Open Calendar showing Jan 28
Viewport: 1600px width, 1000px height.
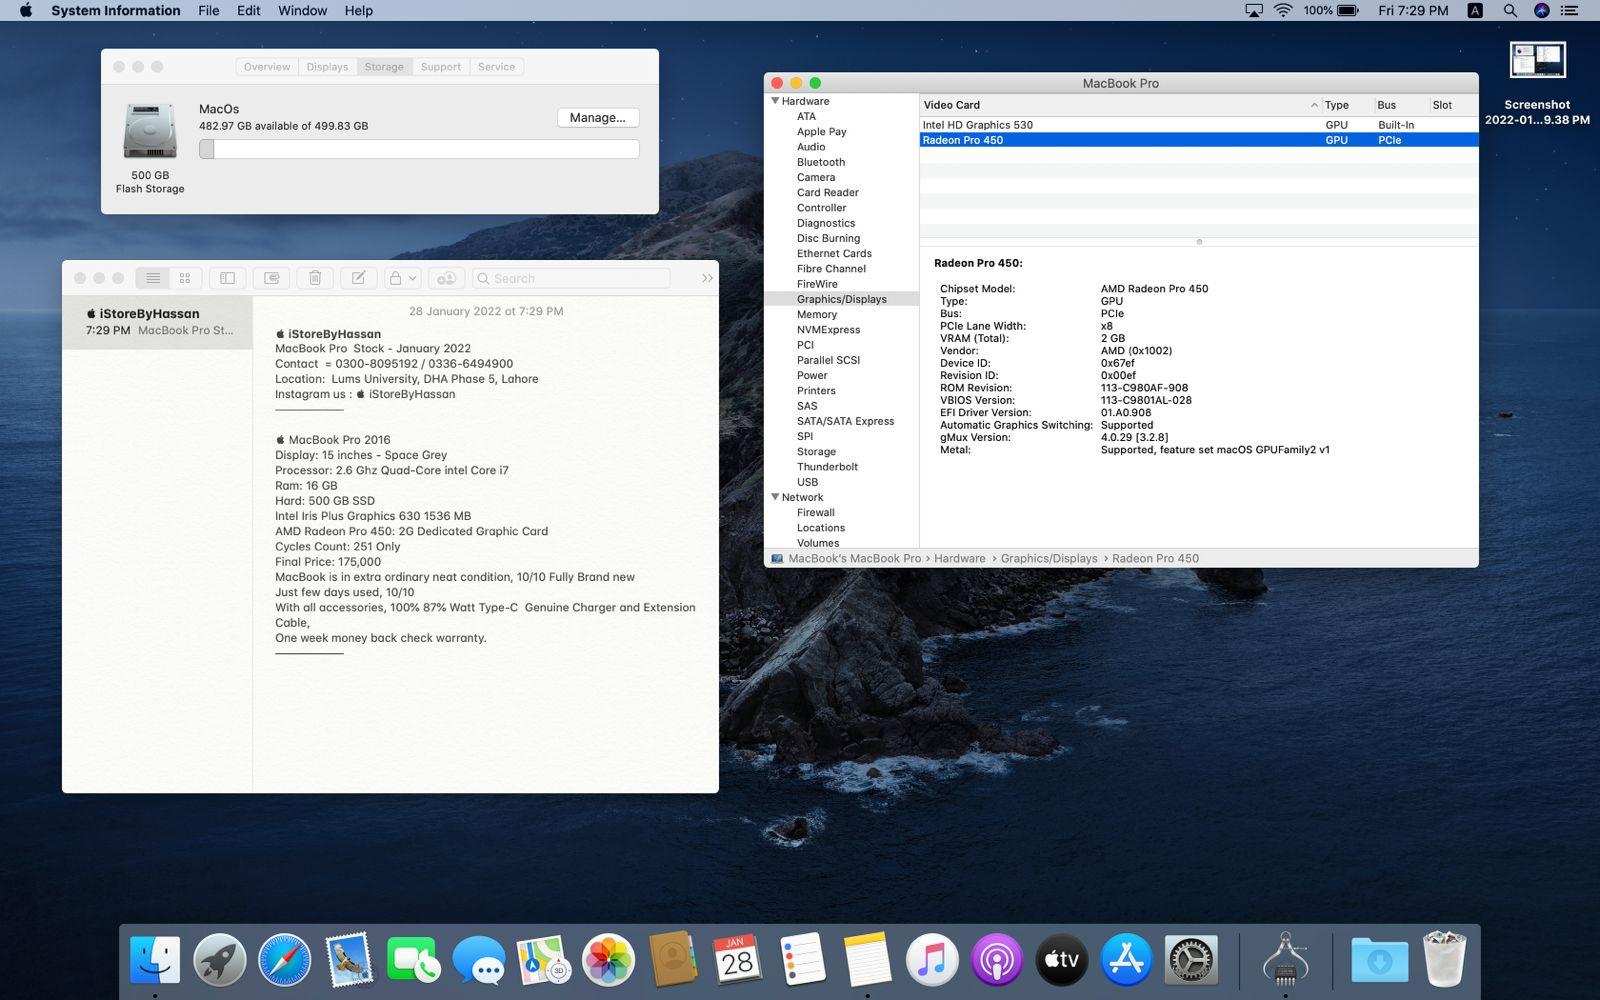[x=737, y=960]
